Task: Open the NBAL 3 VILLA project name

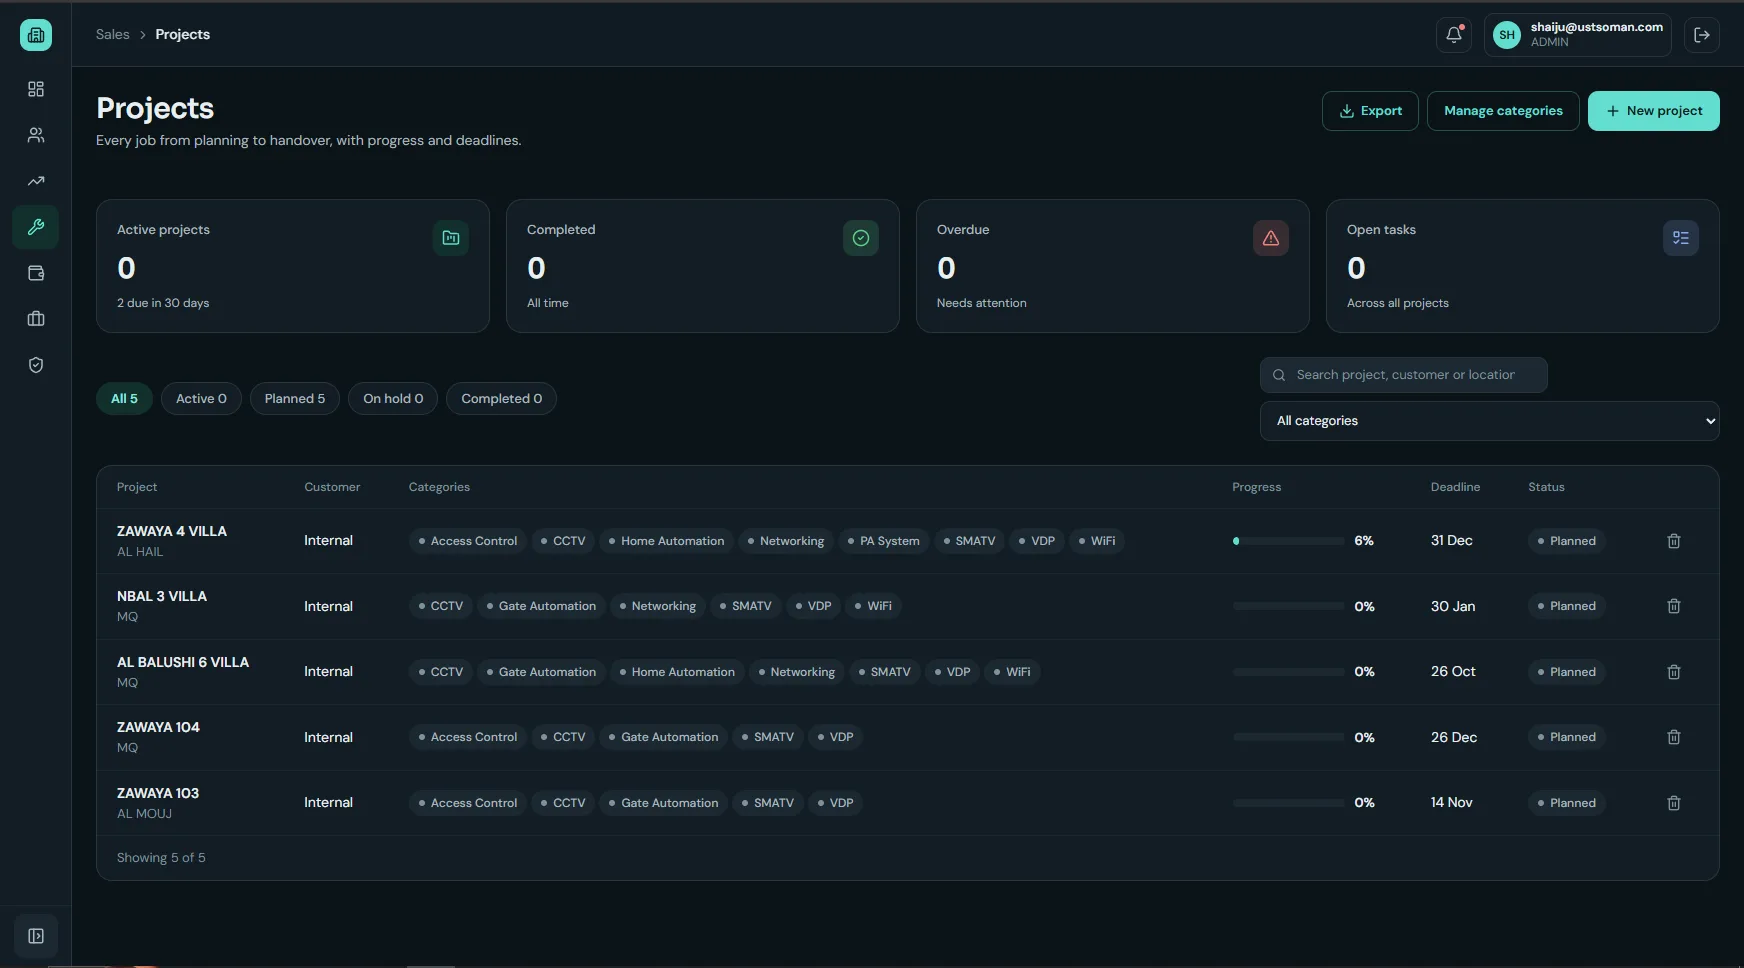Action: [162, 596]
